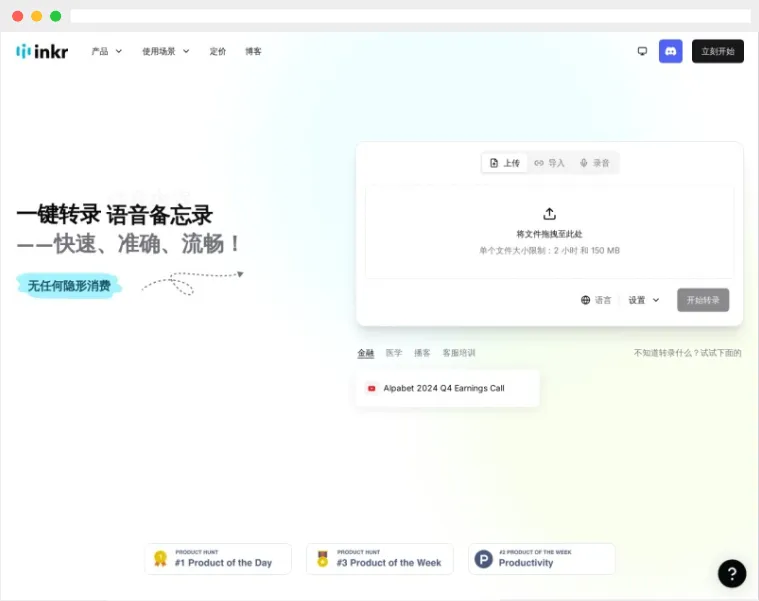The width and height of the screenshot is (759, 601).
Task: Switch to the 录音 recording tab
Action: tap(594, 163)
